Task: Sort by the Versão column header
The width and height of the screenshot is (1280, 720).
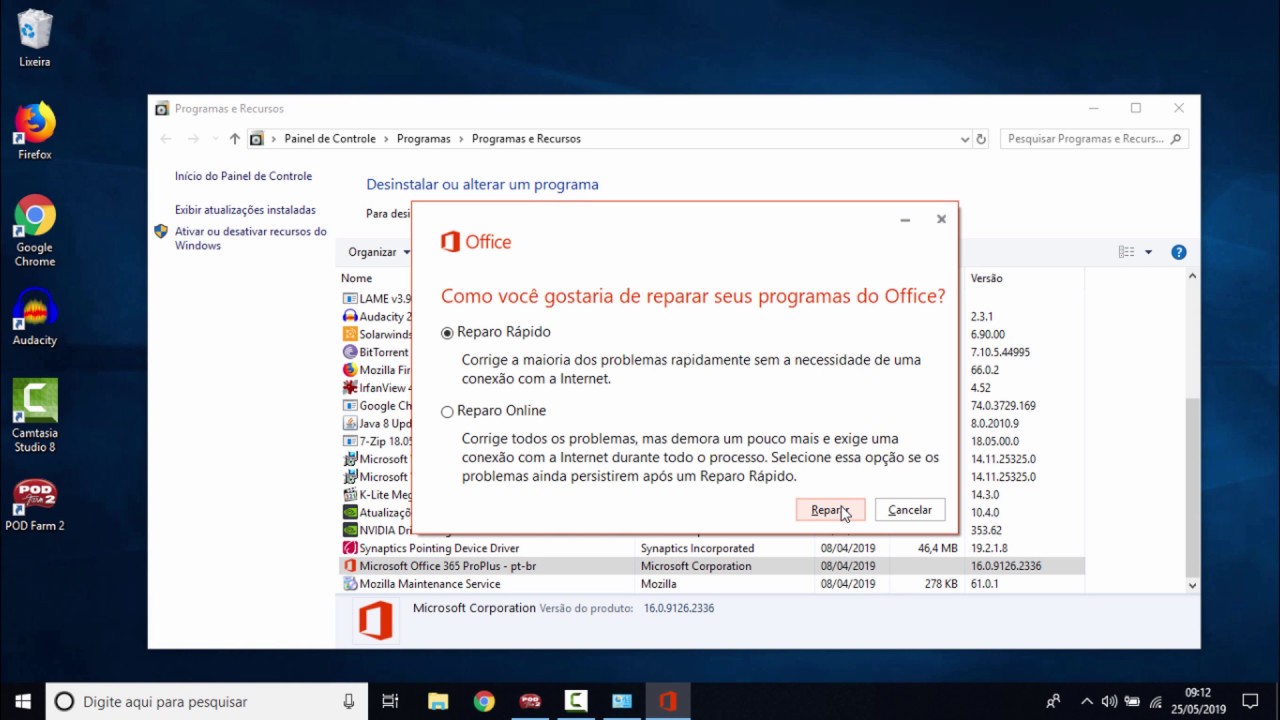Action: pyautogui.click(x=986, y=278)
